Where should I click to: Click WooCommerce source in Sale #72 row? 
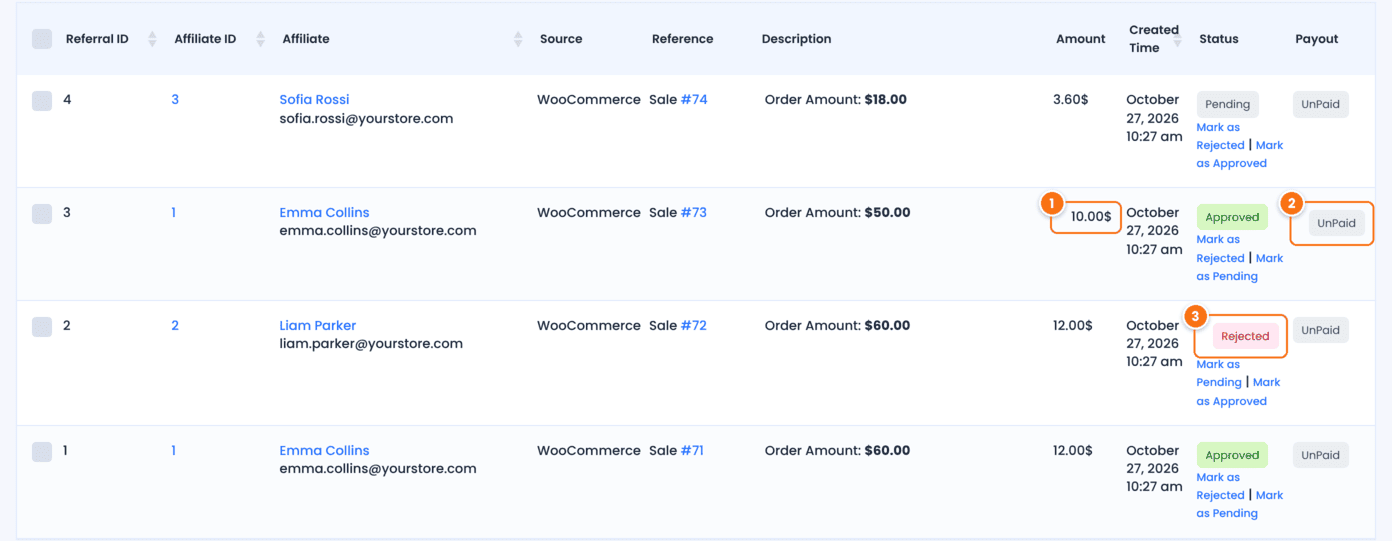(589, 325)
